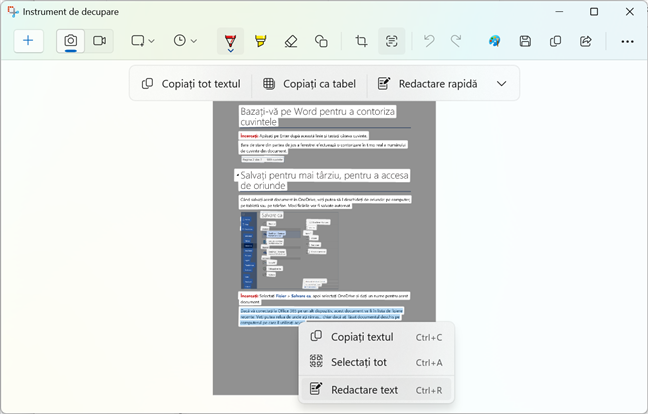Choose Redactare text in context menu
The width and height of the screenshot is (648, 414).
[364, 389]
